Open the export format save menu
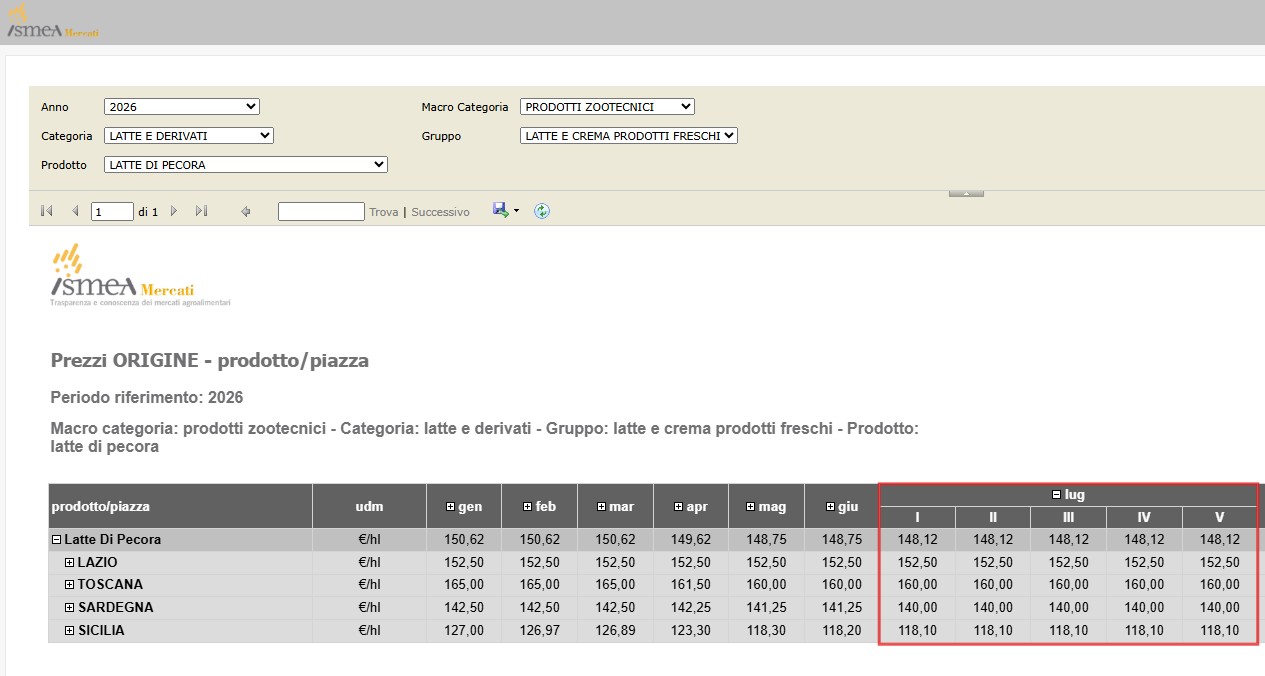The height and width of the screenshot is (676, 1265). coord(506,210)
